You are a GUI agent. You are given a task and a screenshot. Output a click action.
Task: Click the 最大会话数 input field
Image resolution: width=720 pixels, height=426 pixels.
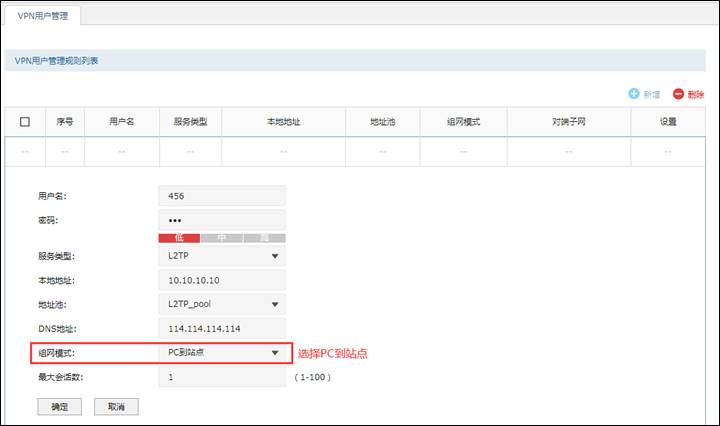tap(222, 377)
